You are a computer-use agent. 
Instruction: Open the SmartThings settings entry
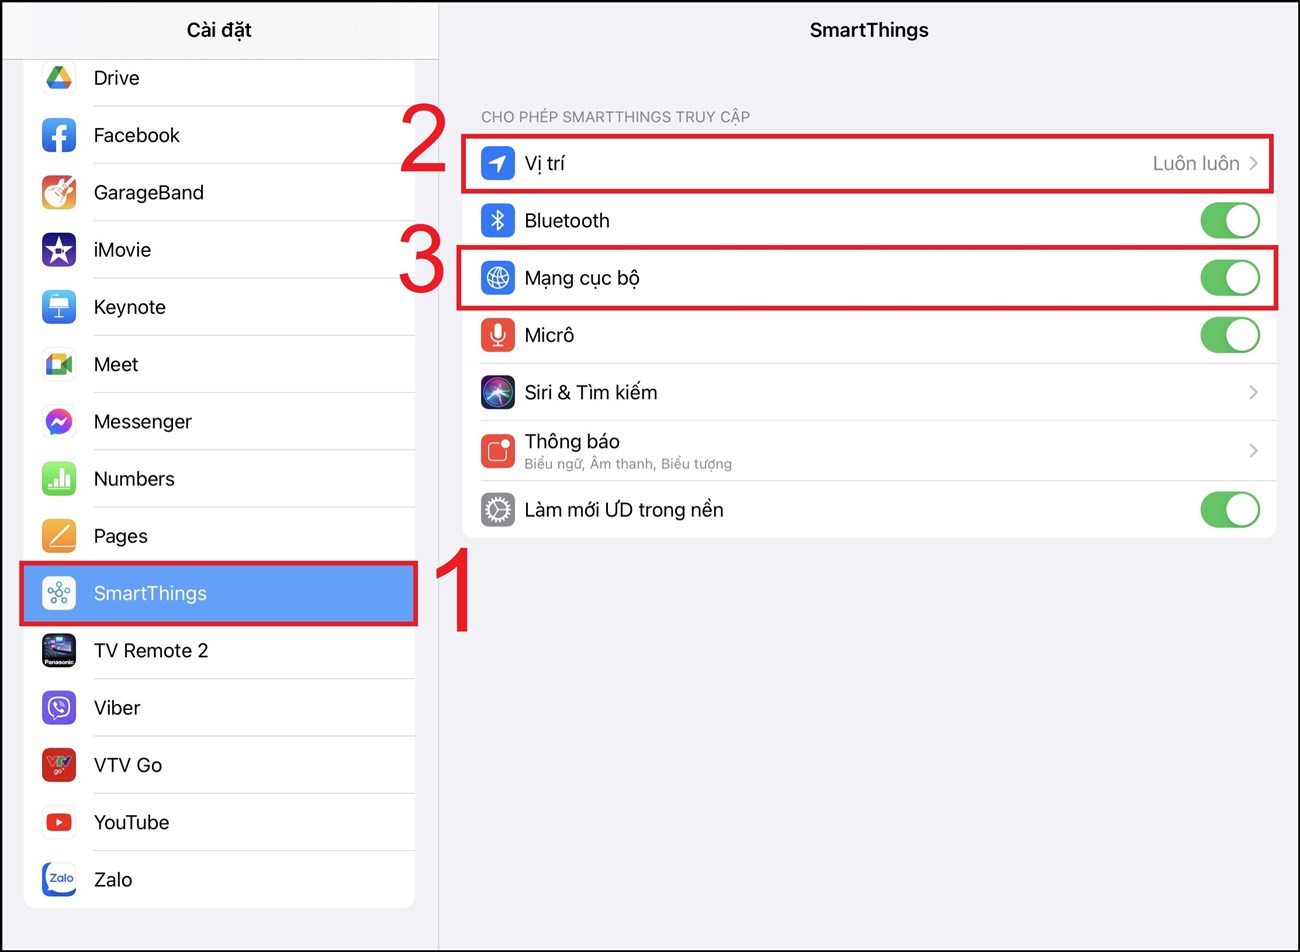tap(219, 594)
